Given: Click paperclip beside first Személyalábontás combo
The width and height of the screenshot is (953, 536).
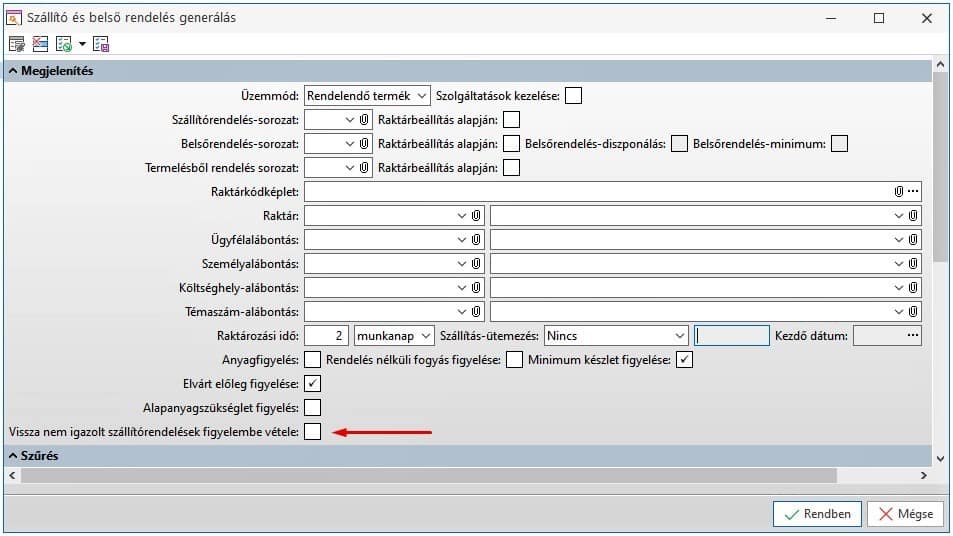Looking at the screenshot, I should pyautogui.click(x=476, y=264).
